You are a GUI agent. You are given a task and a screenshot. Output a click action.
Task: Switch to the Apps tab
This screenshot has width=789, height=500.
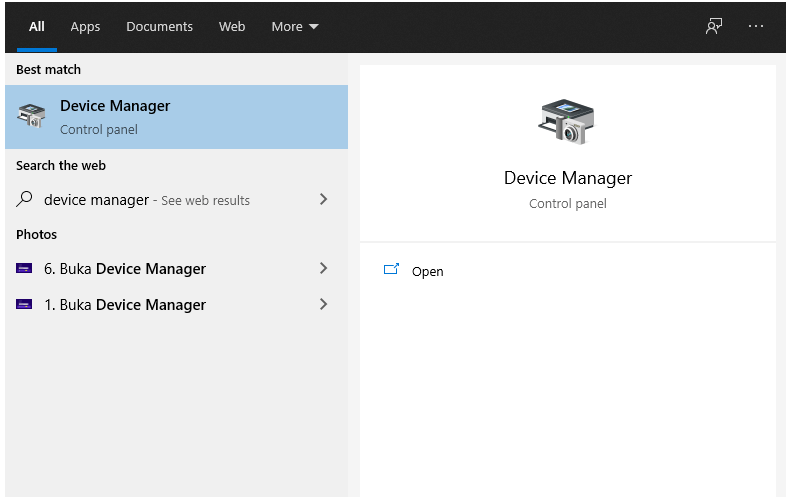click(x=85, y=26)
